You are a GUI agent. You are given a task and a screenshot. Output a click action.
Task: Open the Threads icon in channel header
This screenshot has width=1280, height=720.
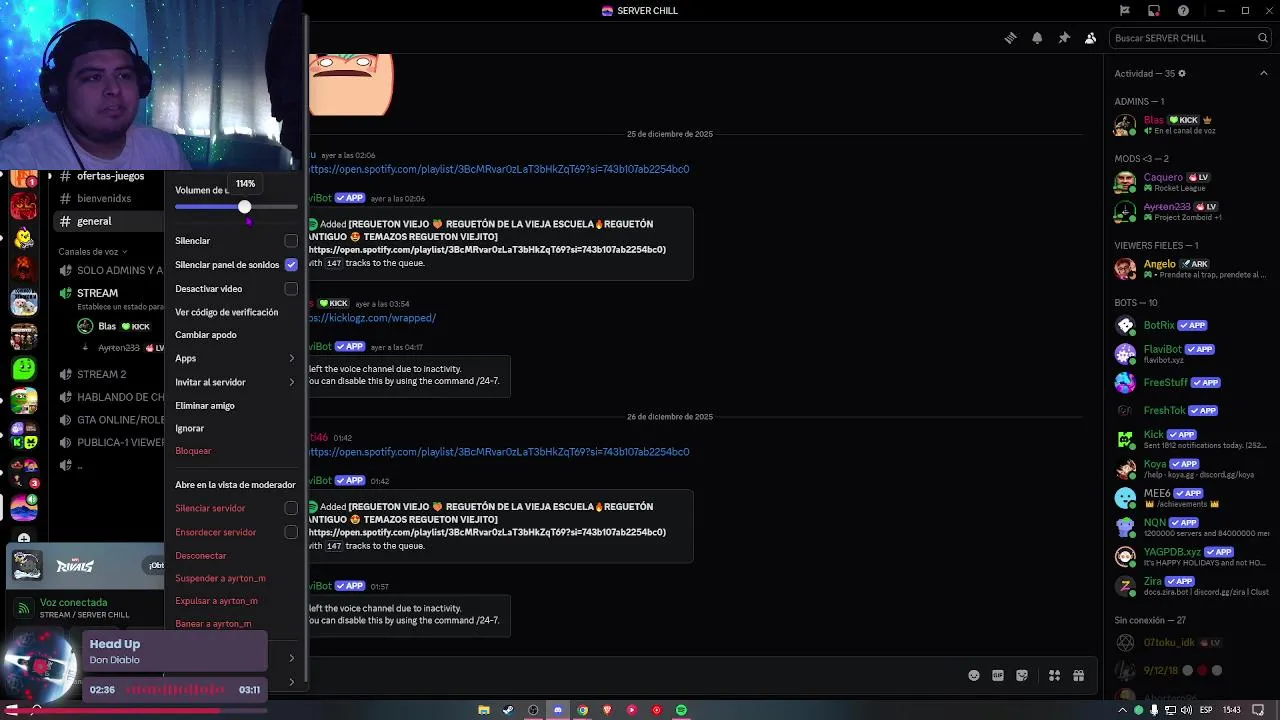(x=1010, y=38)
